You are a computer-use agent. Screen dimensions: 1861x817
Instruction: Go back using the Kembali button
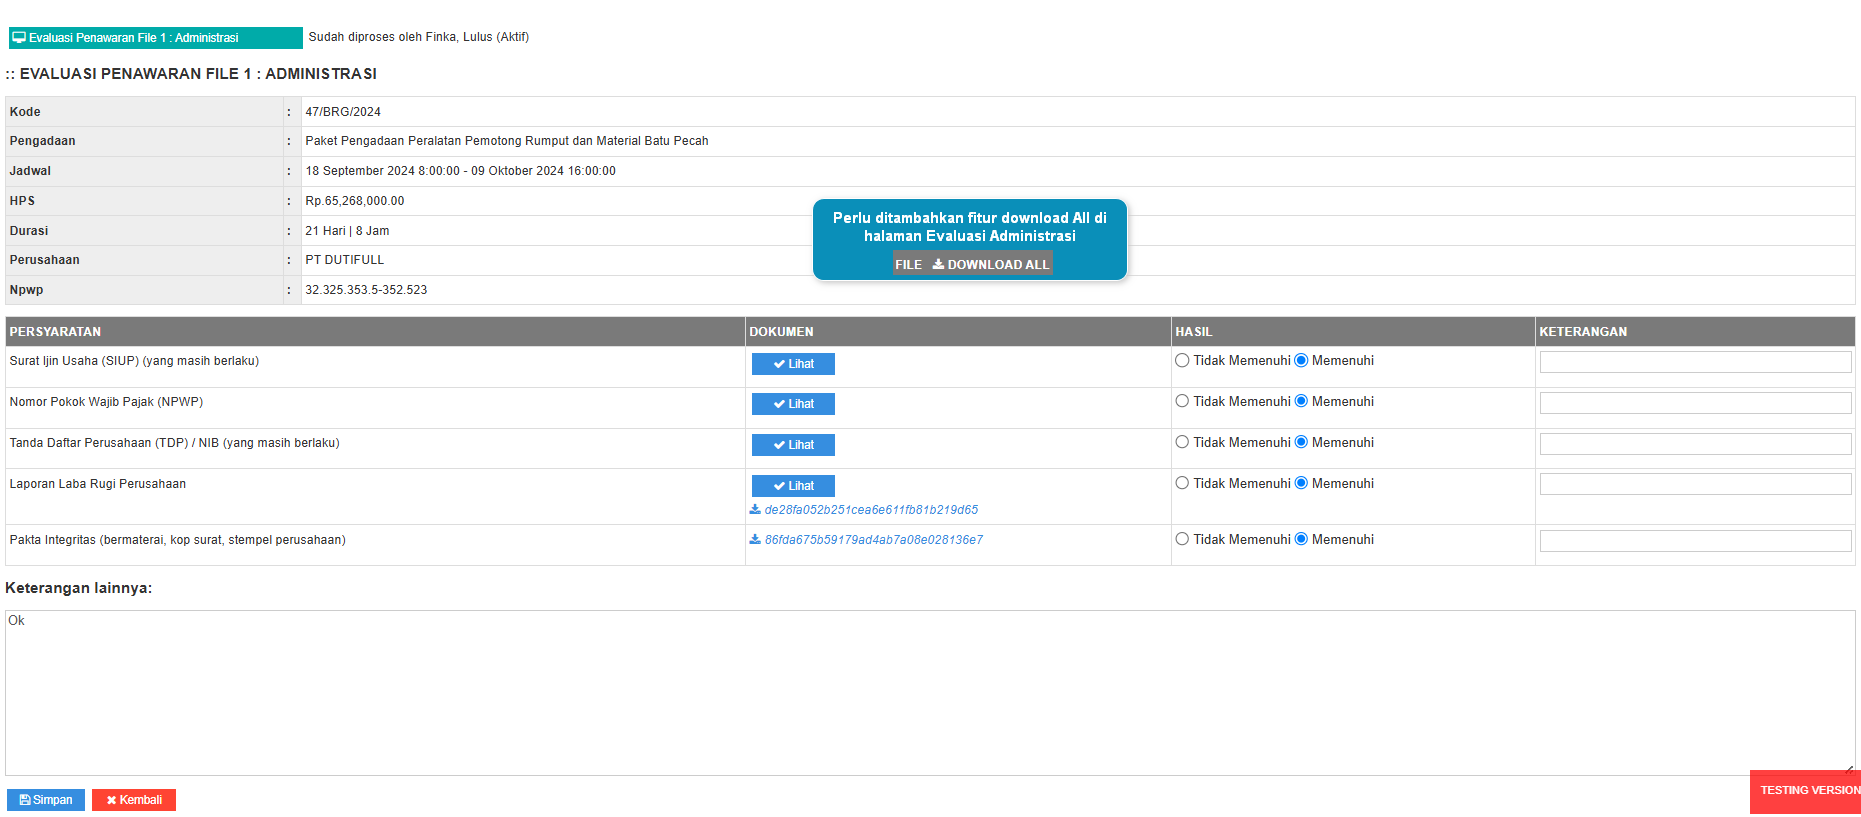(134, 800)
